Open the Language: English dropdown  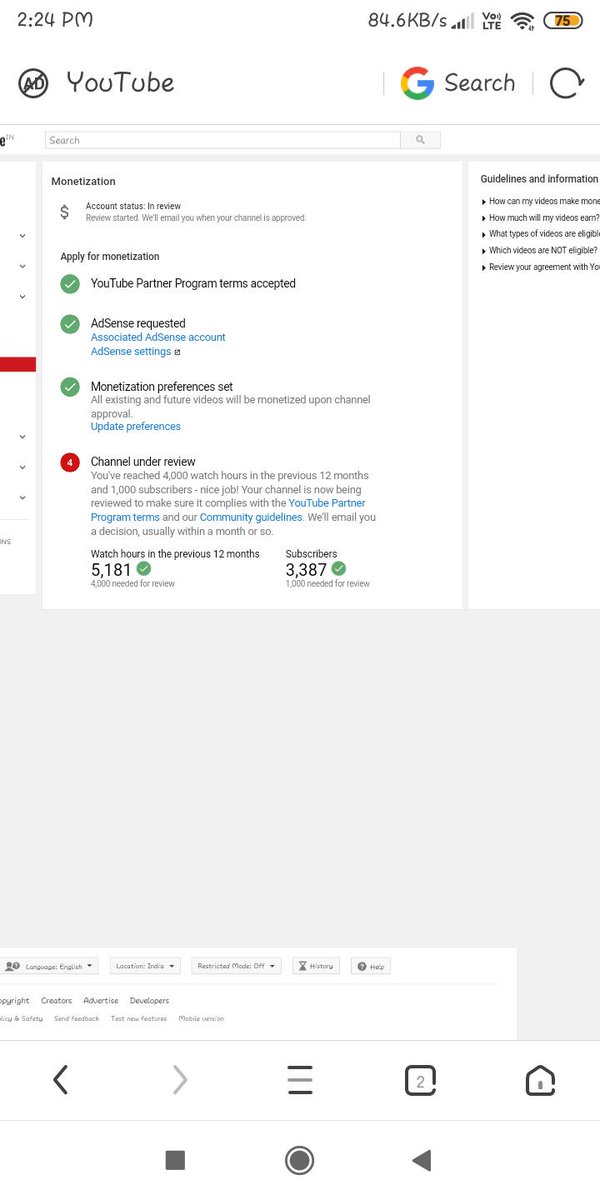click(50, 966)
